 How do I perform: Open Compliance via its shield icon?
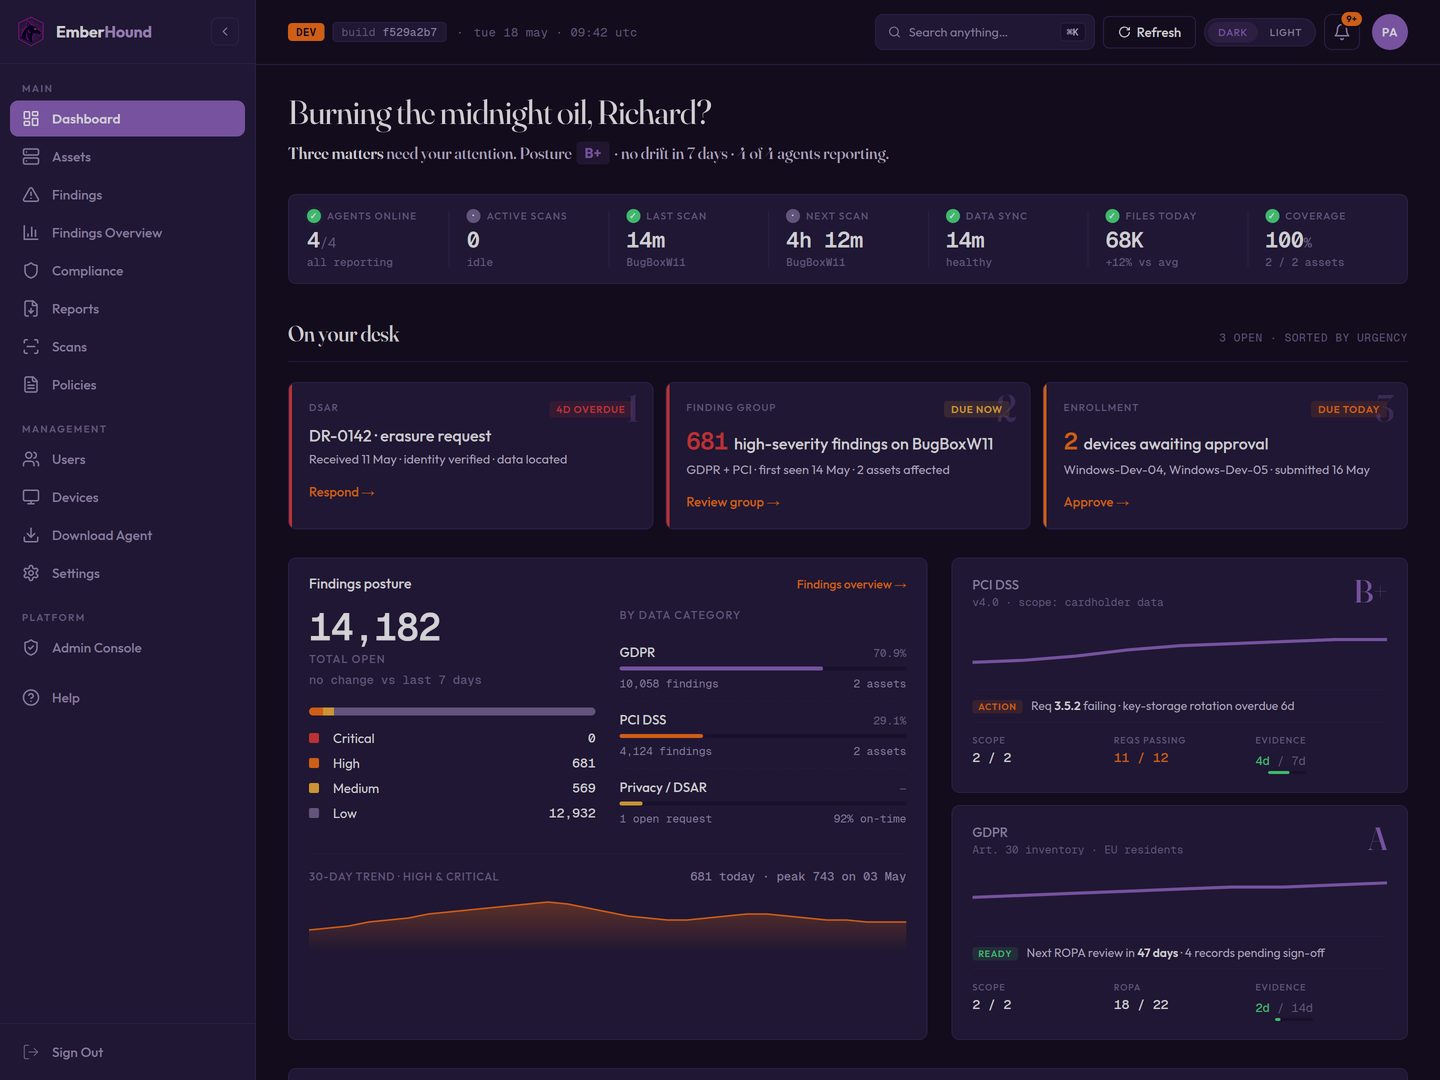(31, 271)
